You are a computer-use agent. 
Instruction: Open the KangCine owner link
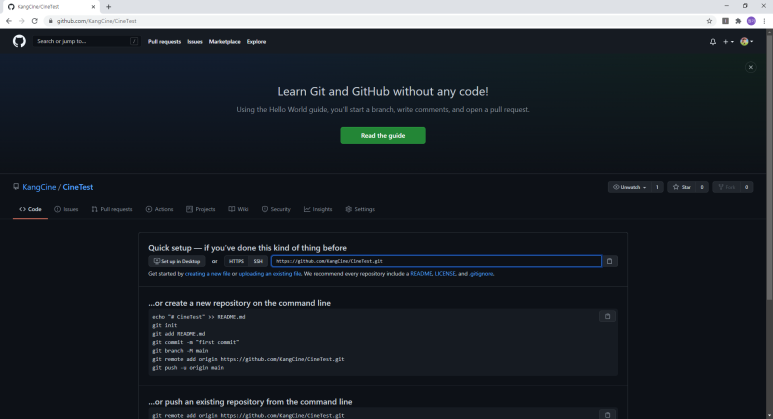[x=39, y=187]
